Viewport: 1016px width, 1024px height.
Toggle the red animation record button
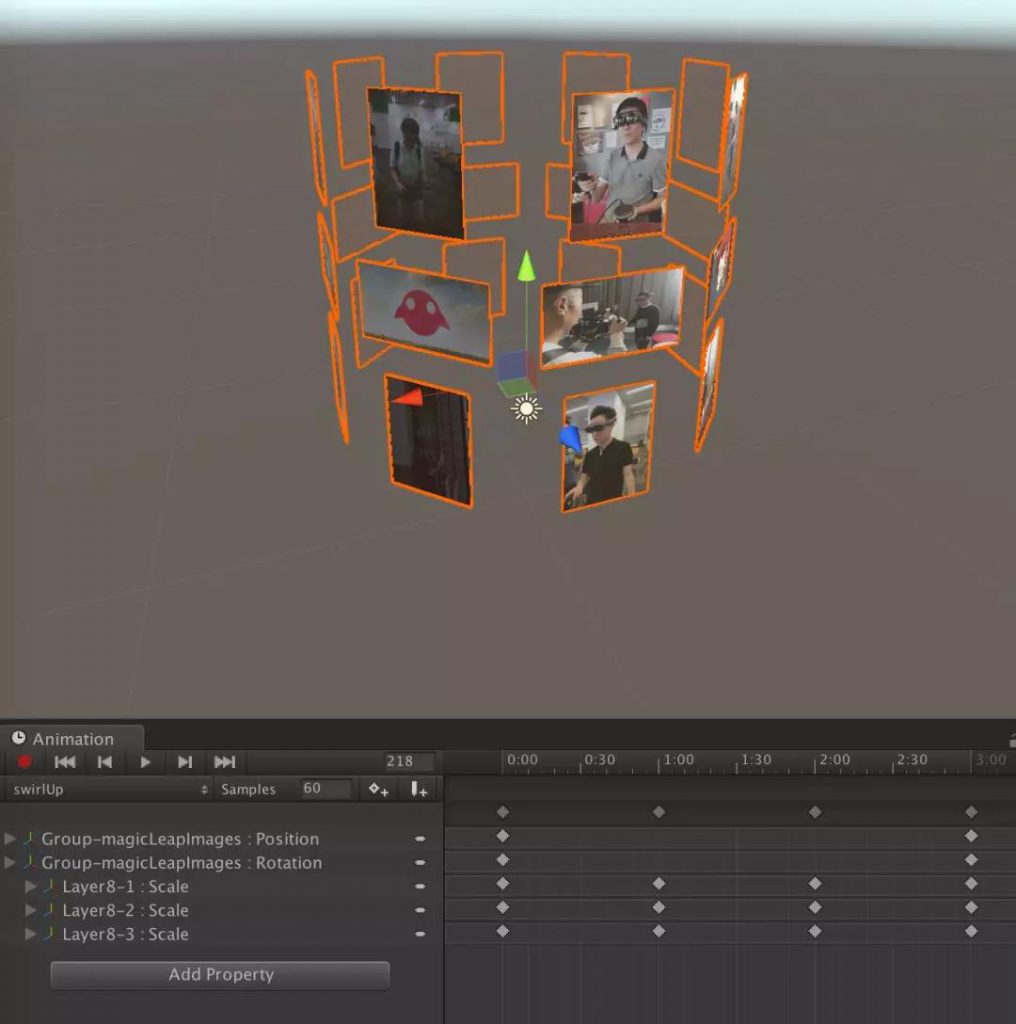coord(25,761)
